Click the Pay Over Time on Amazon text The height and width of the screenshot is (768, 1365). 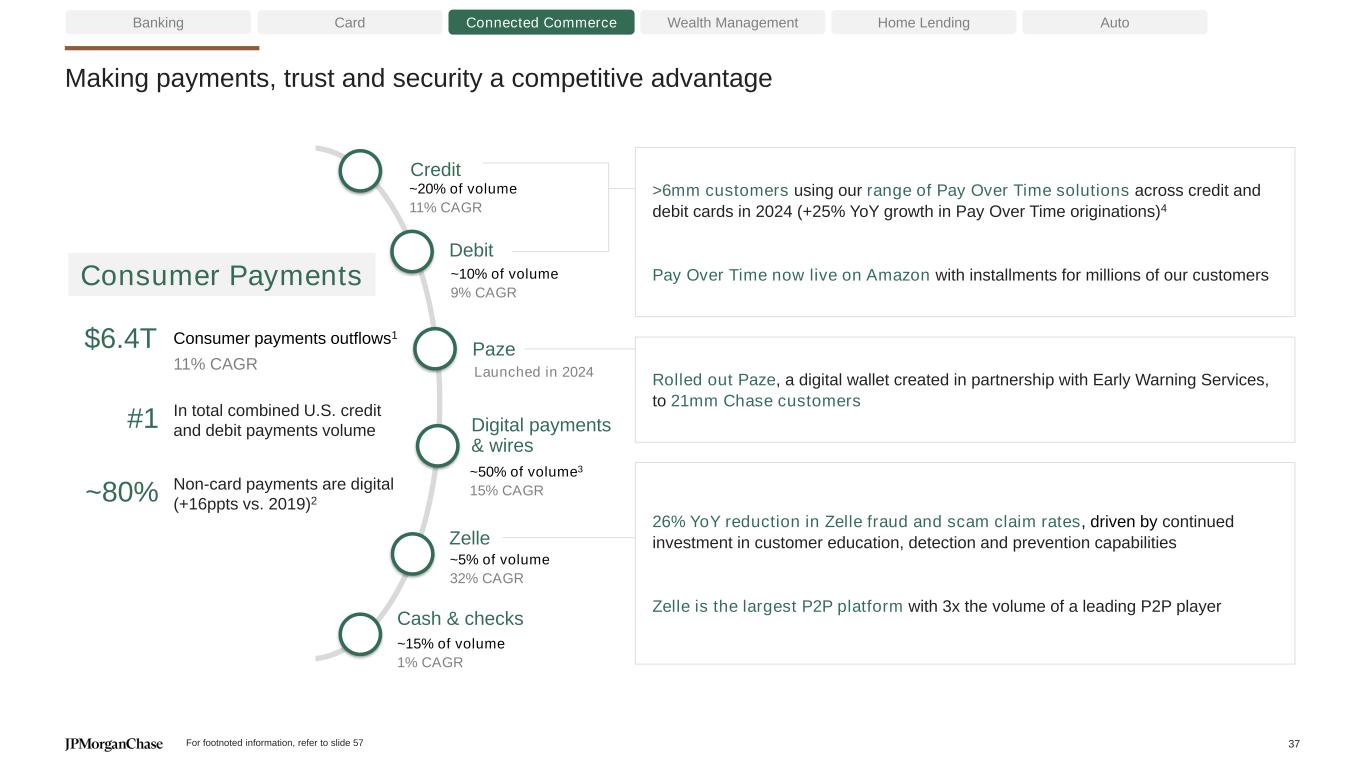coord(791,275)
